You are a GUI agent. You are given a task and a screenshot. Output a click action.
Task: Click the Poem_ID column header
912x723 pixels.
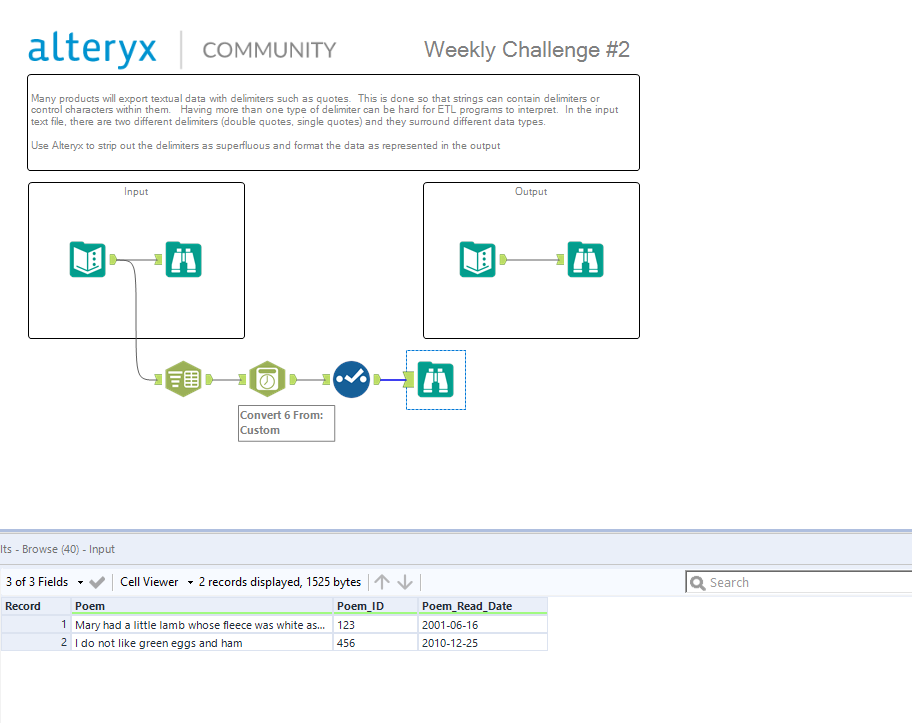coord(375,606)
